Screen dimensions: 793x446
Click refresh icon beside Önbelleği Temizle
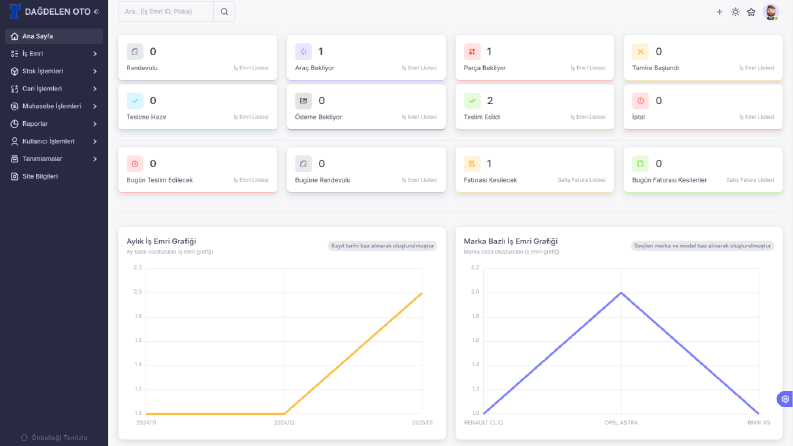tap(24, 438)
